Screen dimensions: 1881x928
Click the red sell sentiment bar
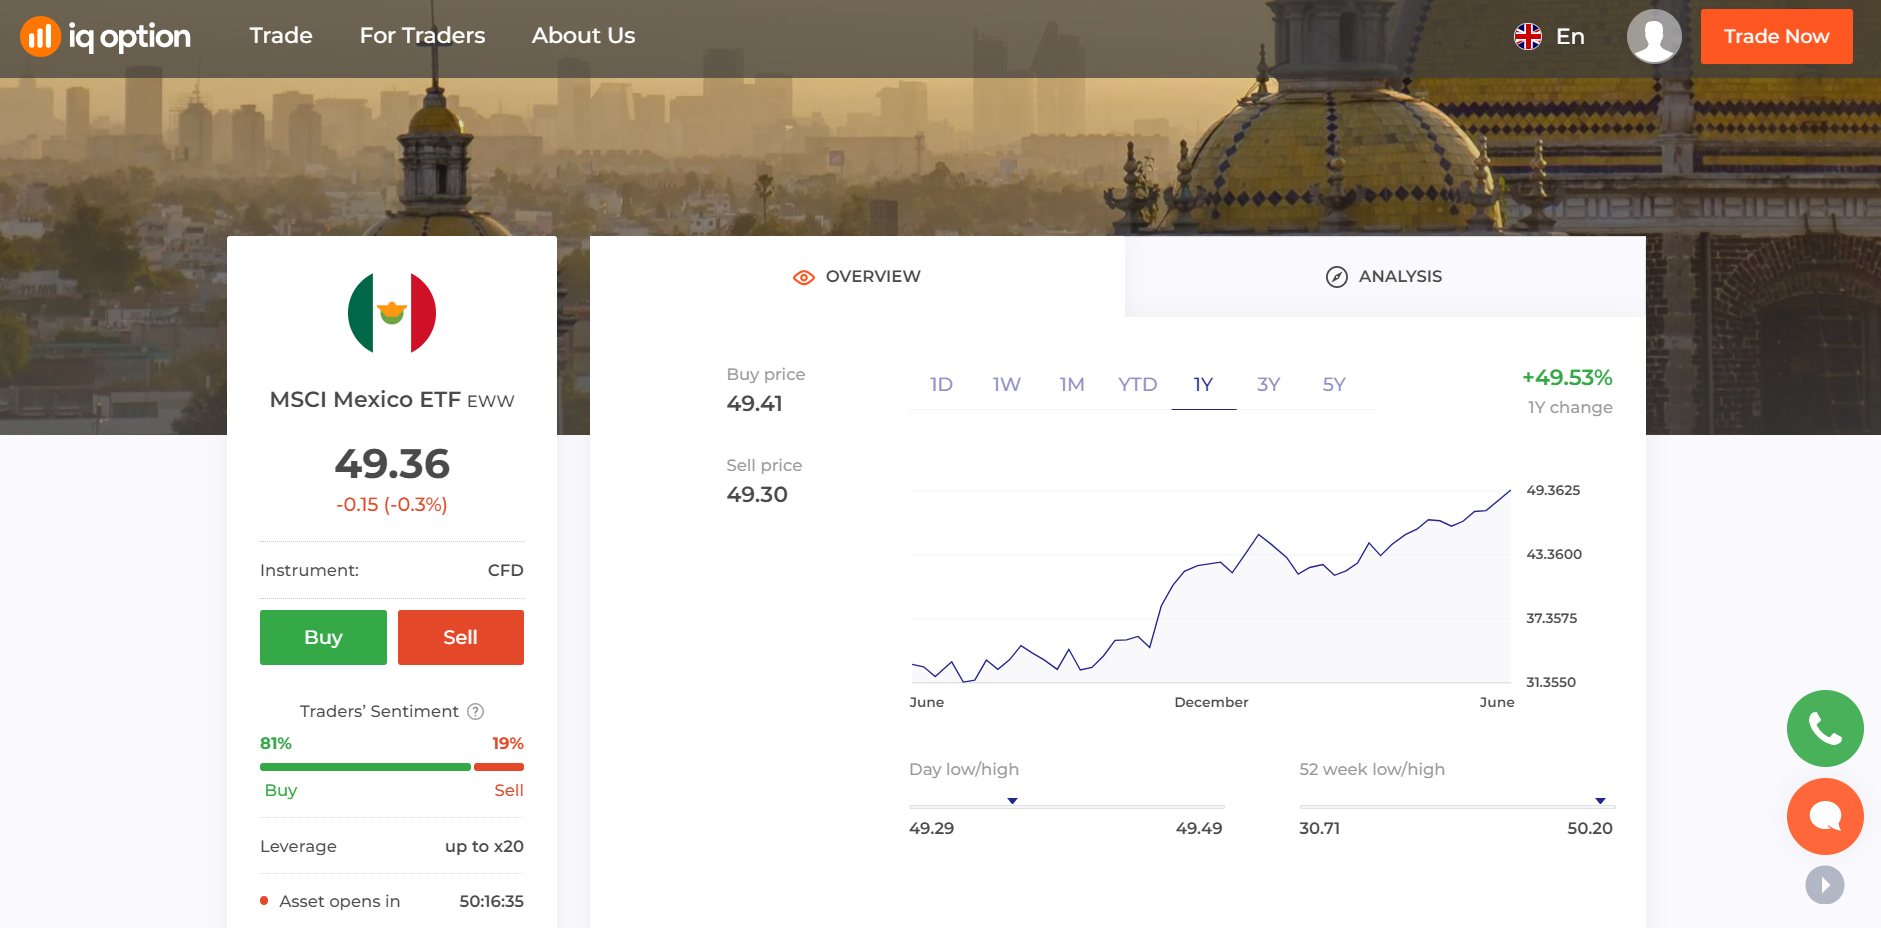[x=499, y=767]
